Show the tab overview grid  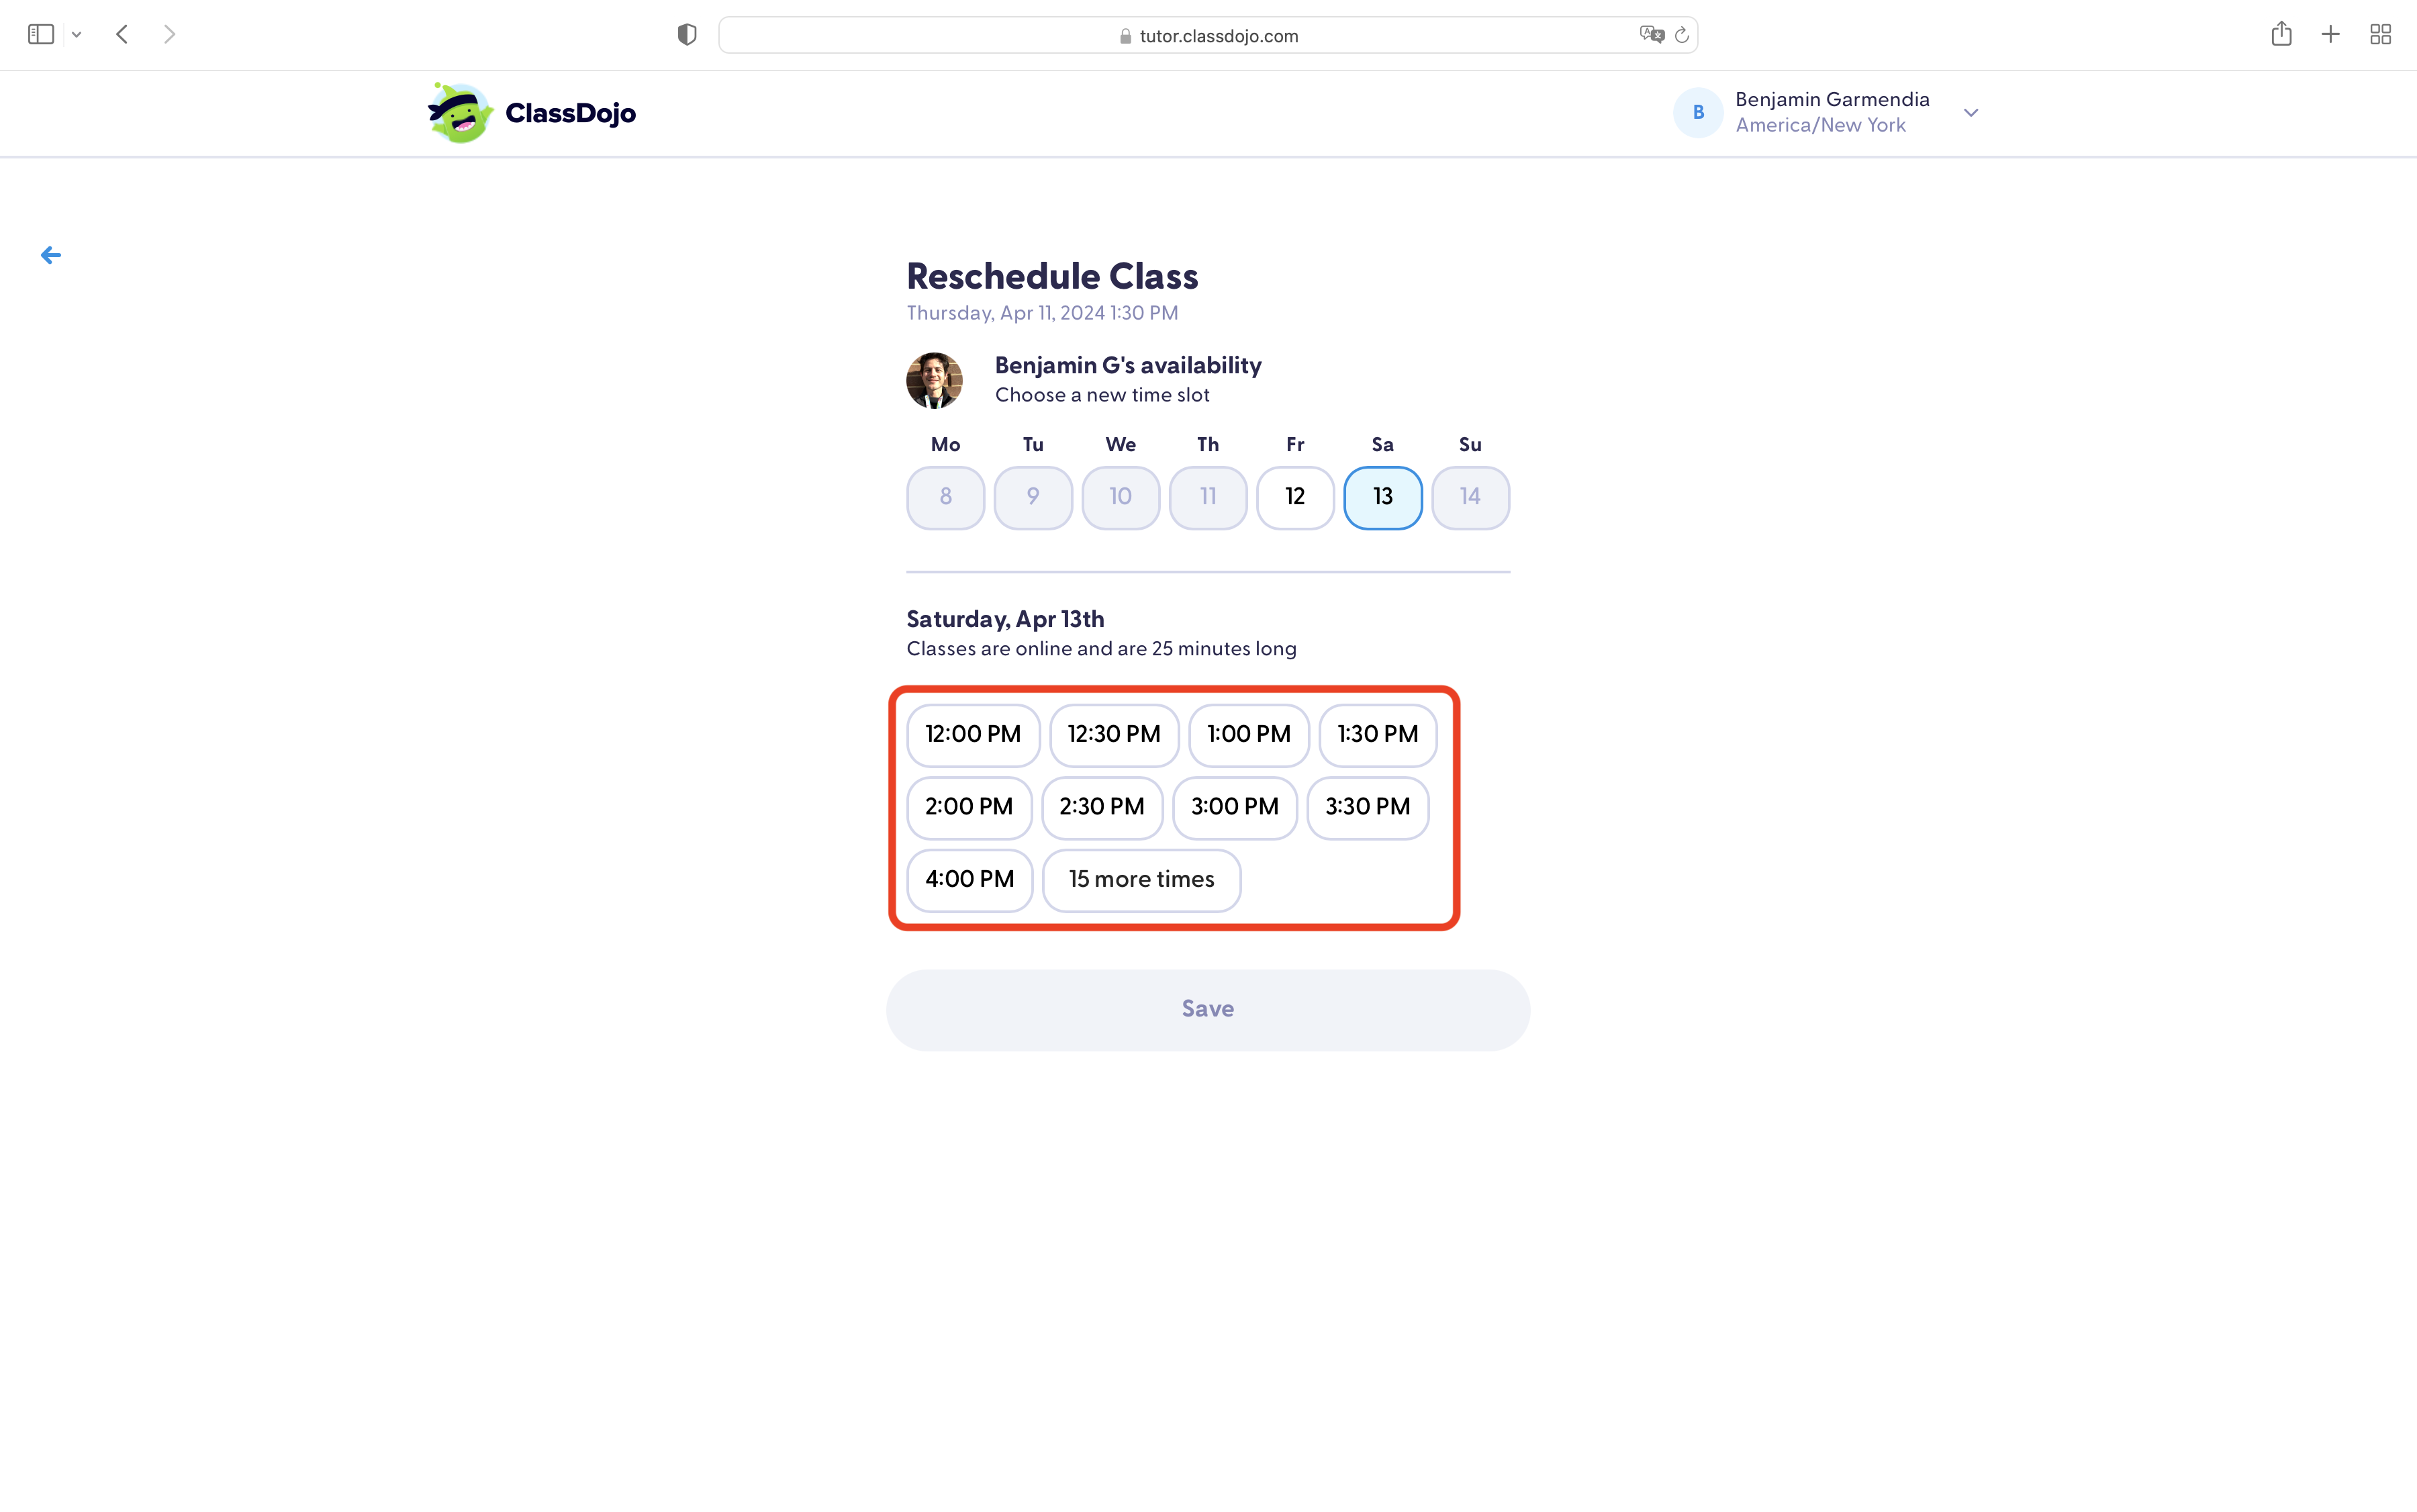[2380, 34]
